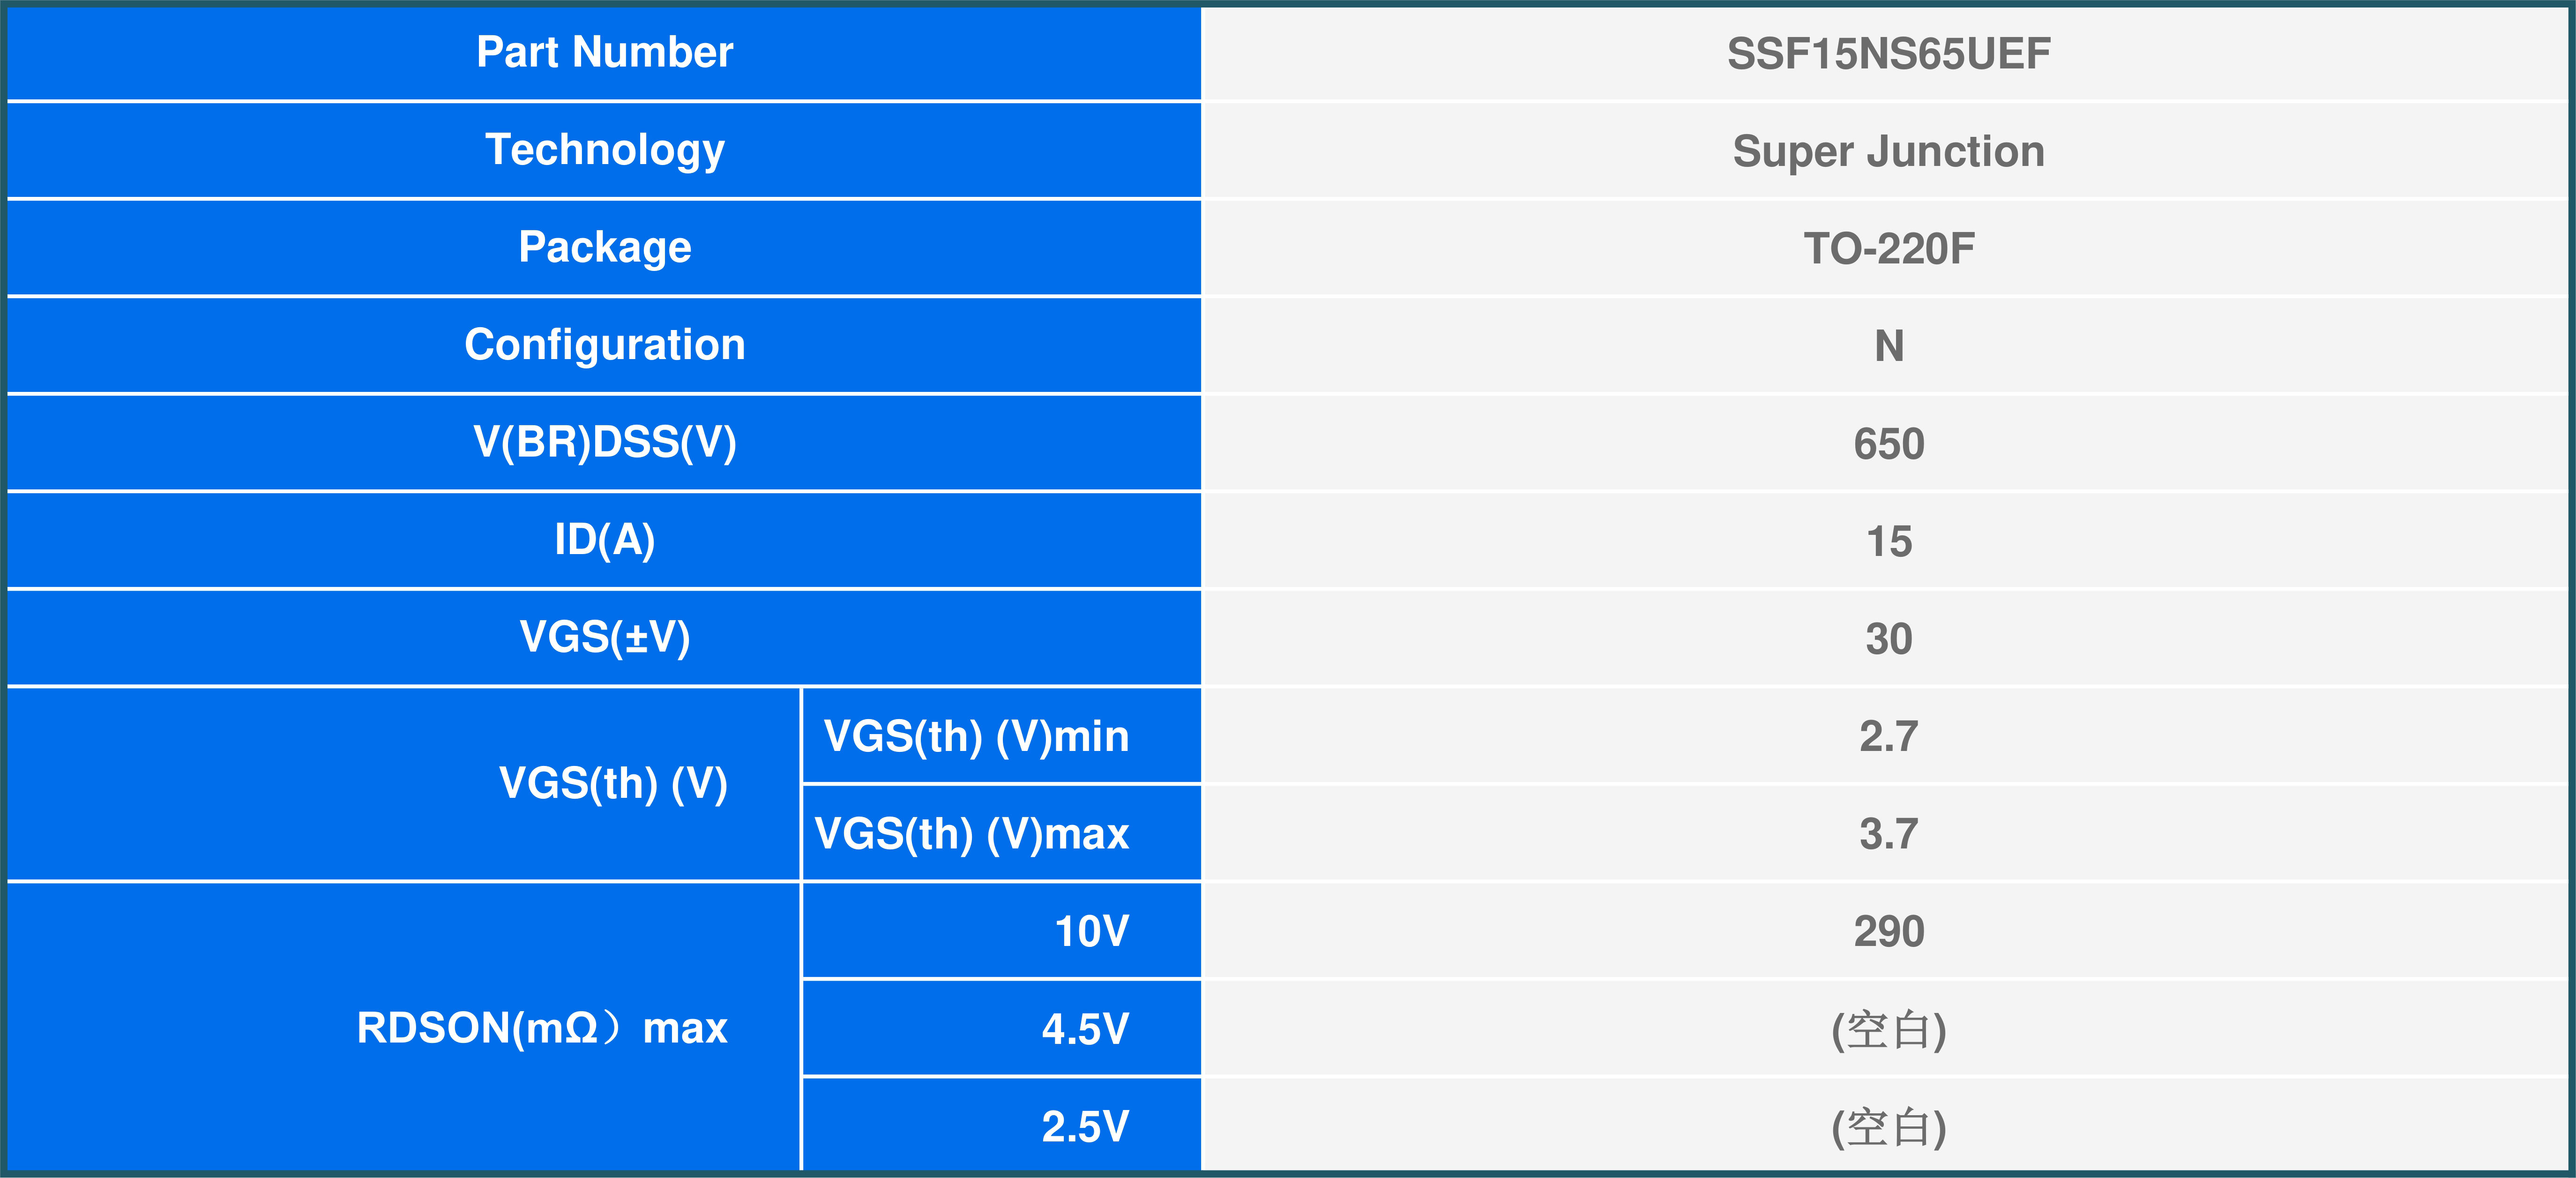Click the Part Number header cell
The width and height of the screenshot is (2576, 1178).
604,52
